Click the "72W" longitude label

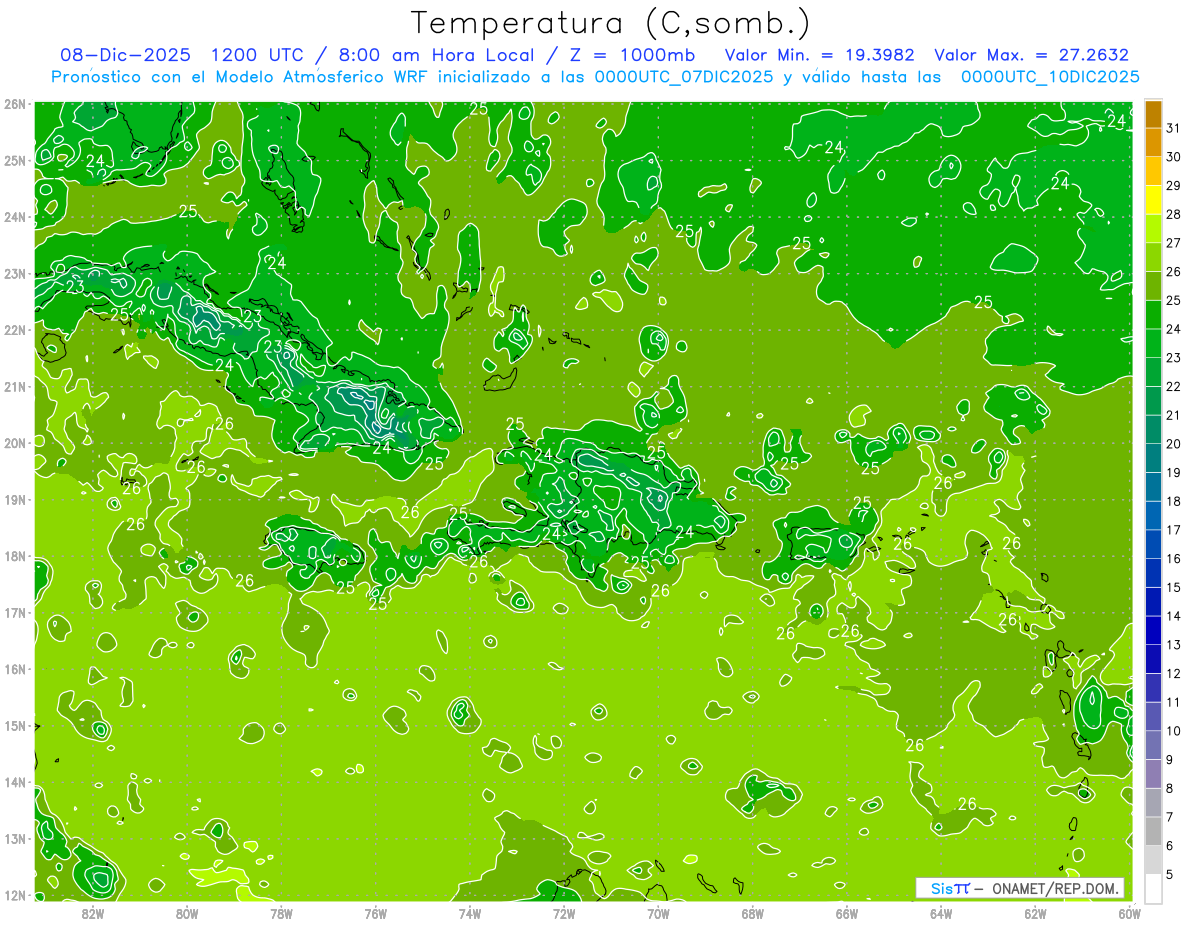tap(564, 913)
